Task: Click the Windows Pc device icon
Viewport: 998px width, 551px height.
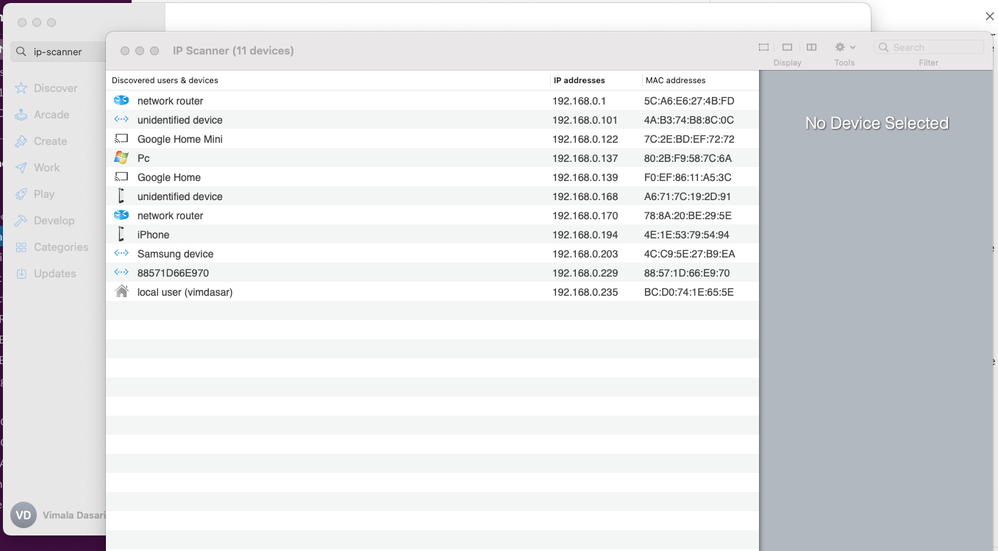Action: pyautogui.click(x=121, y=158)
